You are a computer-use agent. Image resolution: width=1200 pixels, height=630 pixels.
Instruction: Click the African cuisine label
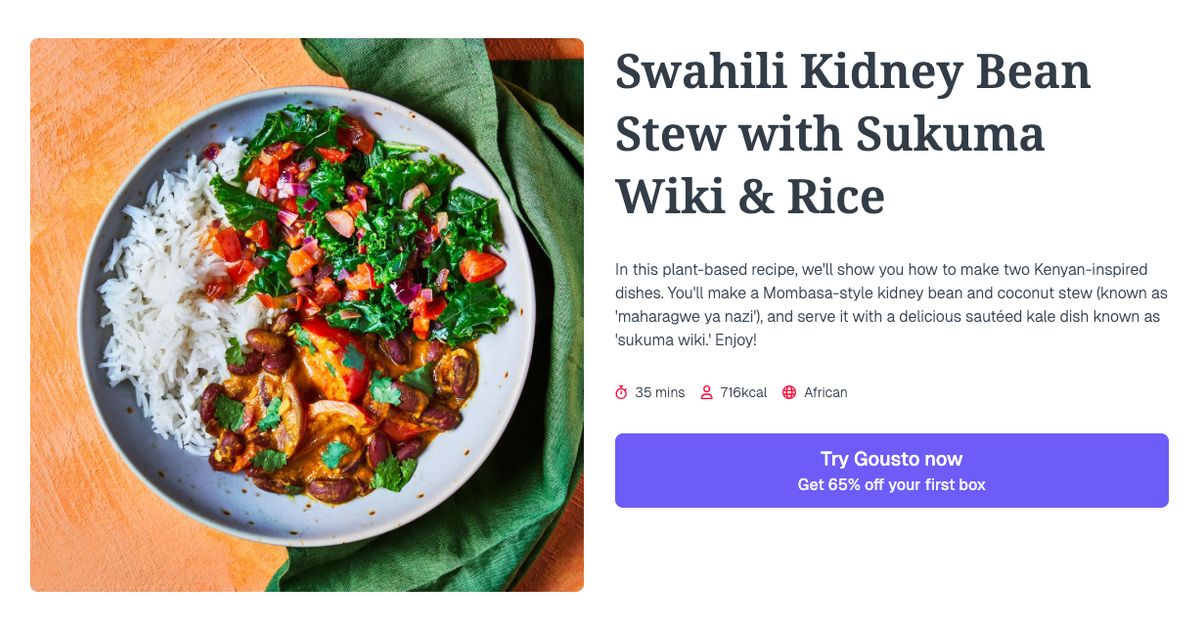825,392
